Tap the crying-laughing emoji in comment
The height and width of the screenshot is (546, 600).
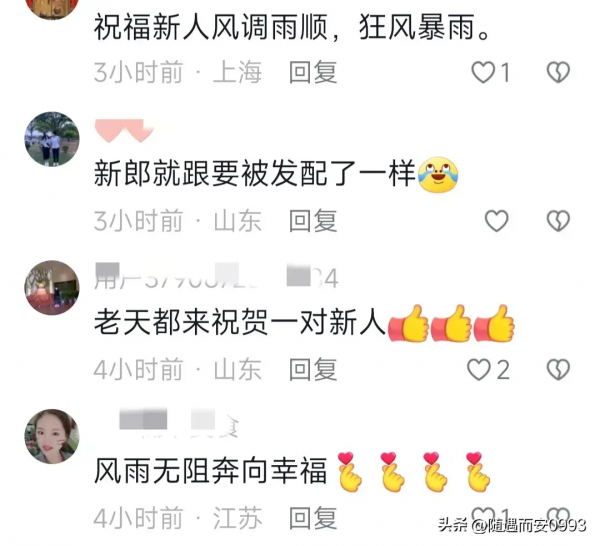point(438,174)
